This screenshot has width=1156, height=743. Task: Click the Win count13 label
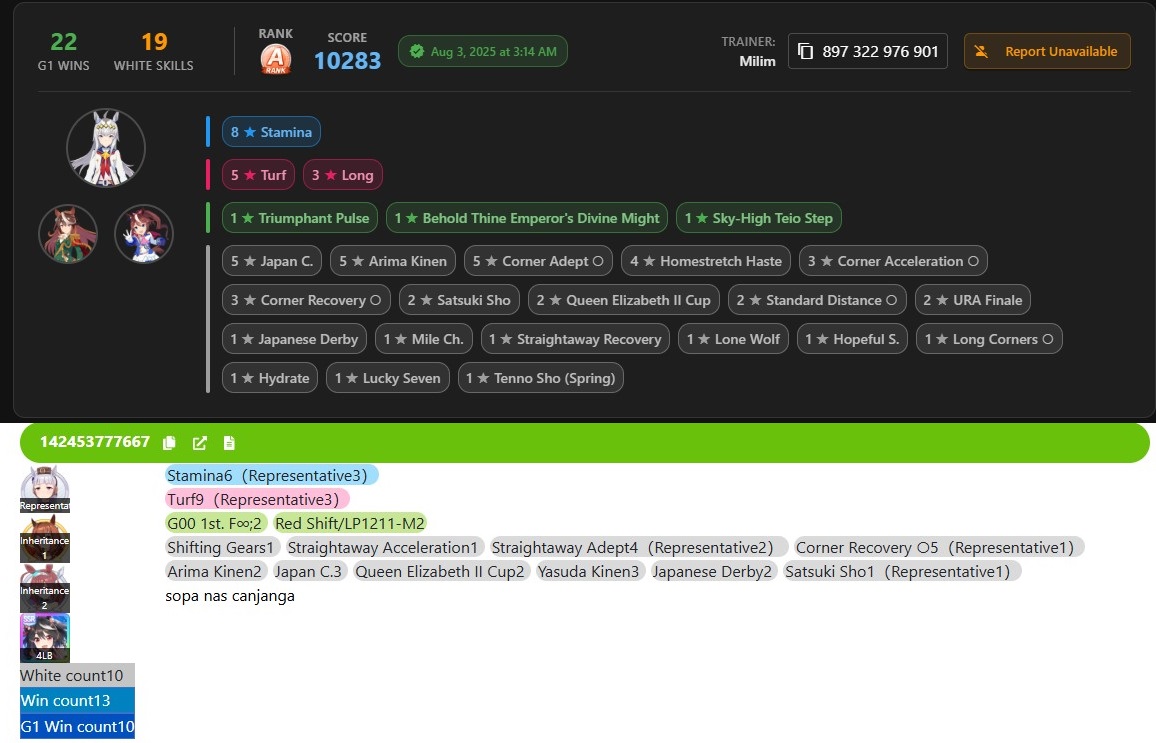coord(77,700)
